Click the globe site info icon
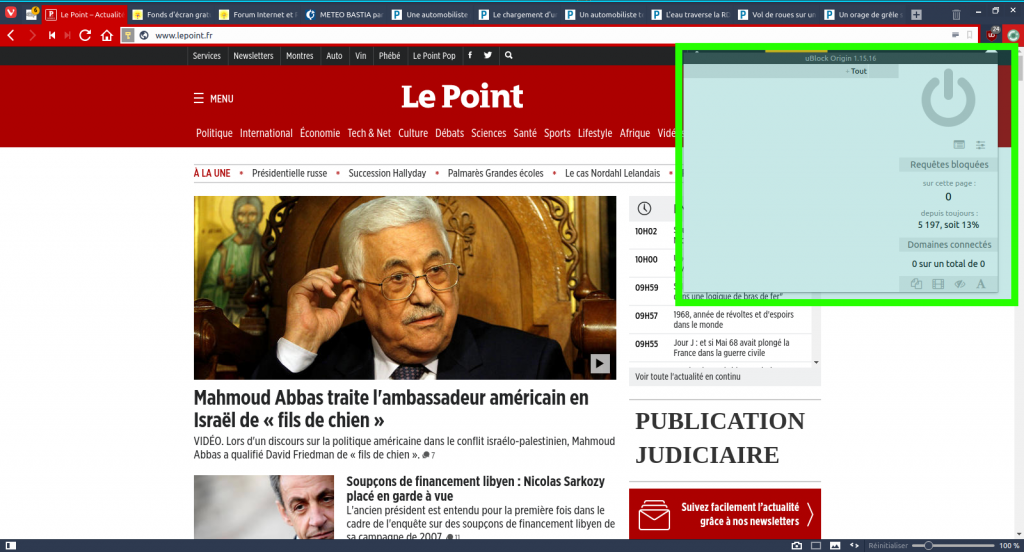Image resolution: width=1024 pixels, height=552 pixels. pos(144,35)
